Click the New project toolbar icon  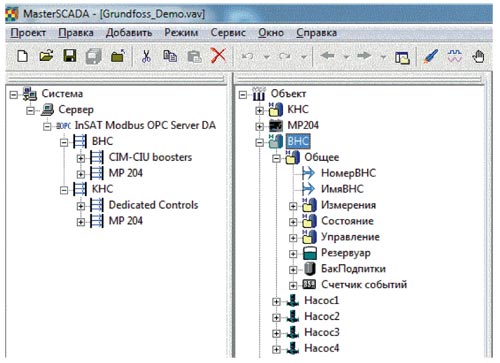pos(22,56)
